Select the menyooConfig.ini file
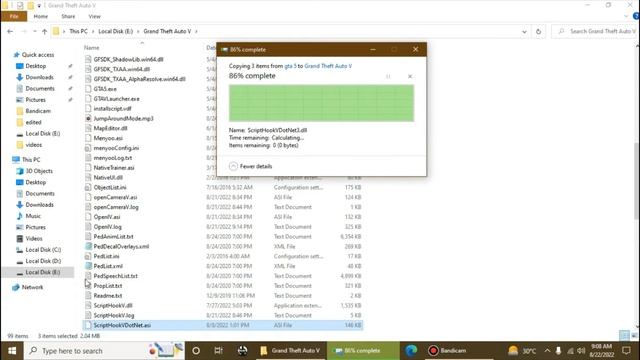Screen dimensions: 640x360 [116, 148]
